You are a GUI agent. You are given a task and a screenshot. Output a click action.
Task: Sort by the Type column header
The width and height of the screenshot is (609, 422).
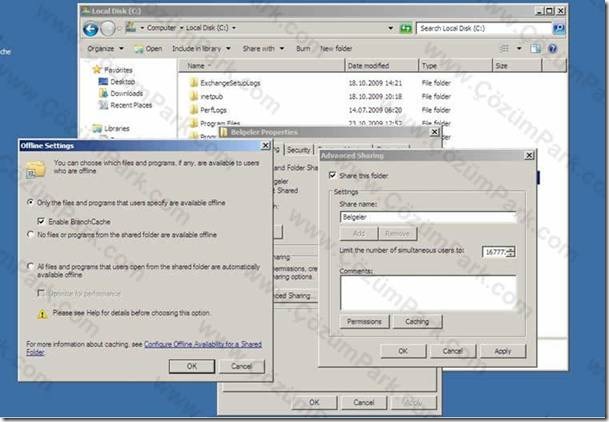456,66
